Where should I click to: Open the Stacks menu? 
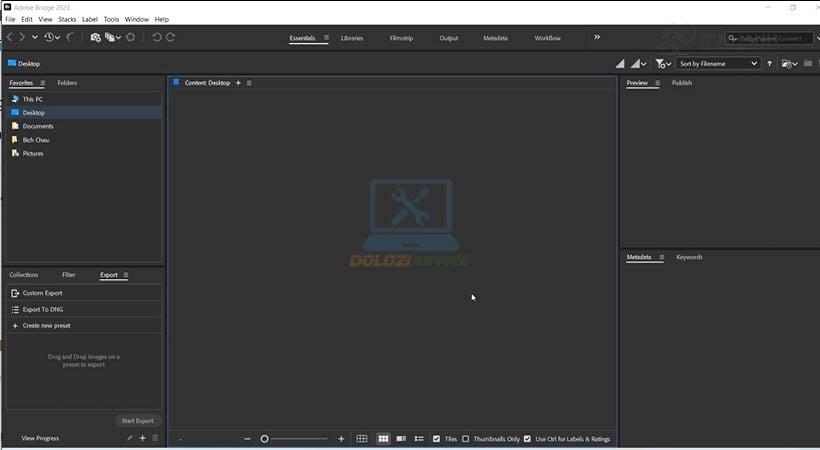[67, 19]
